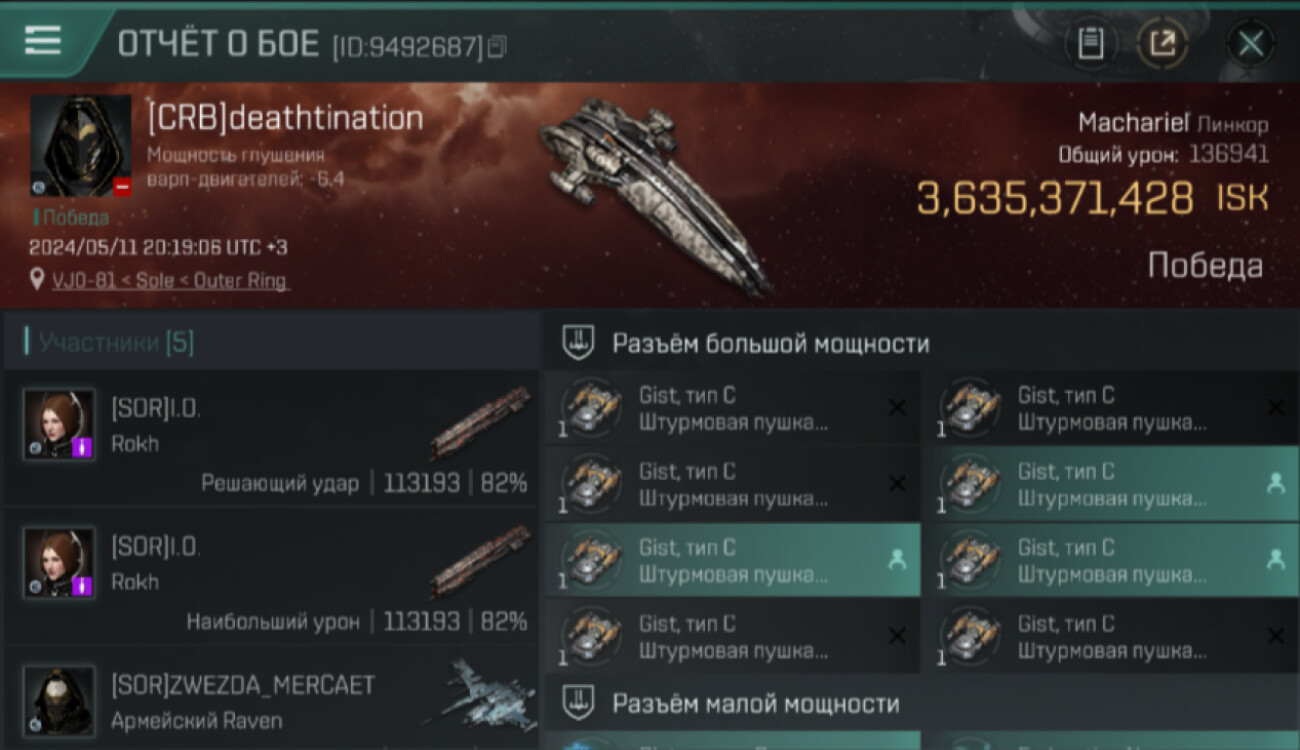Toggle the highlighted left-column Gist cannon entry

coord(732,560)
